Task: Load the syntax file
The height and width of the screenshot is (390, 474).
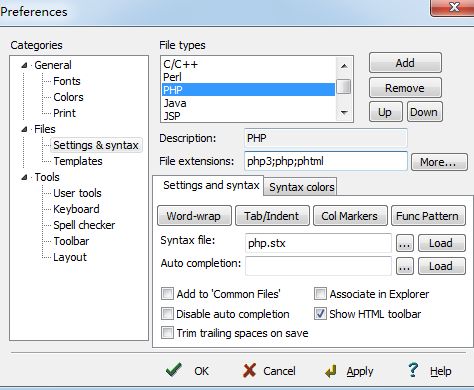Action: (441, 243)
